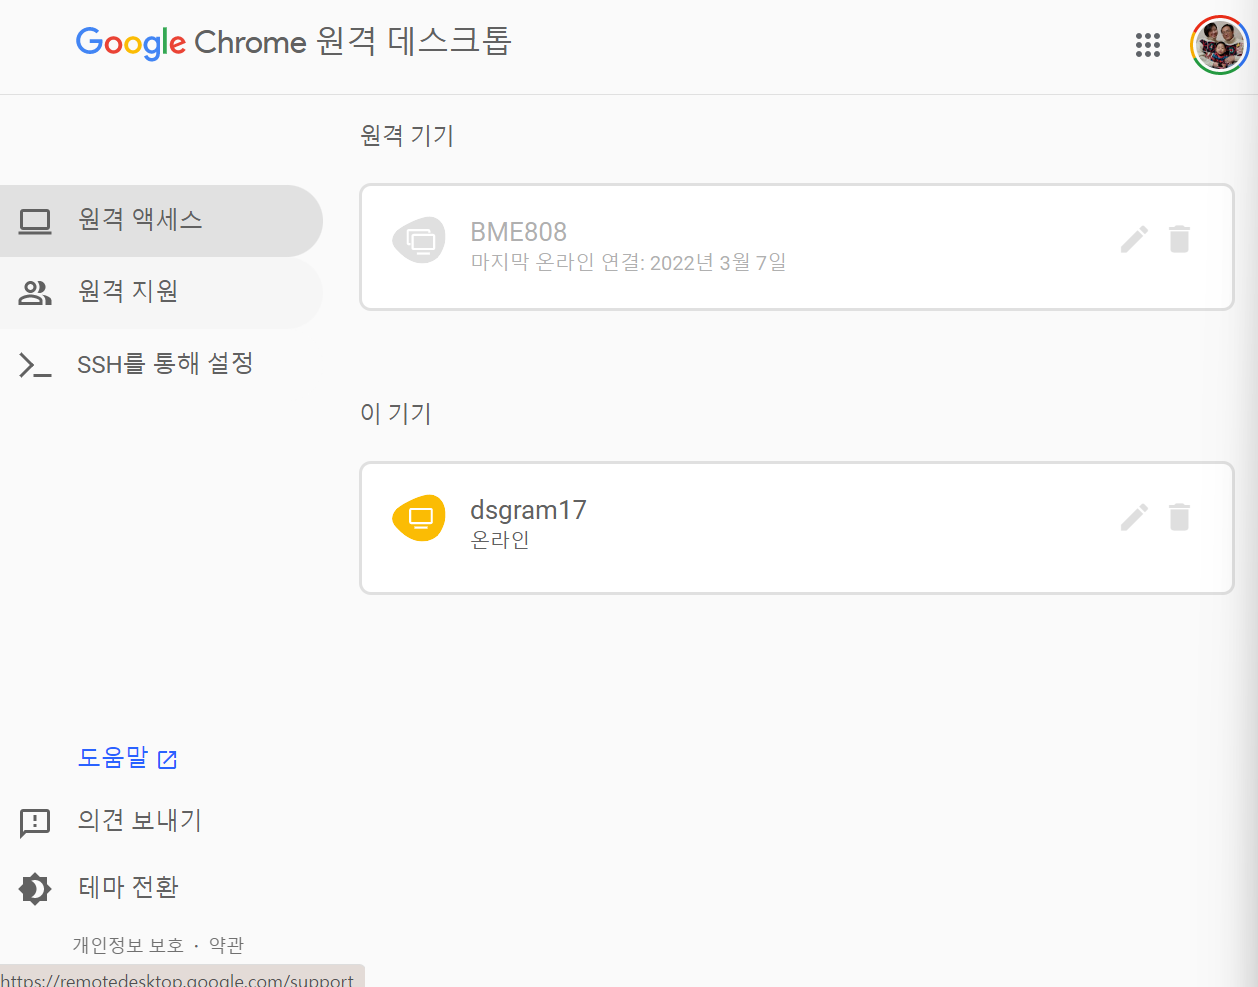Open the 약관 terms link

pos(226,945)
